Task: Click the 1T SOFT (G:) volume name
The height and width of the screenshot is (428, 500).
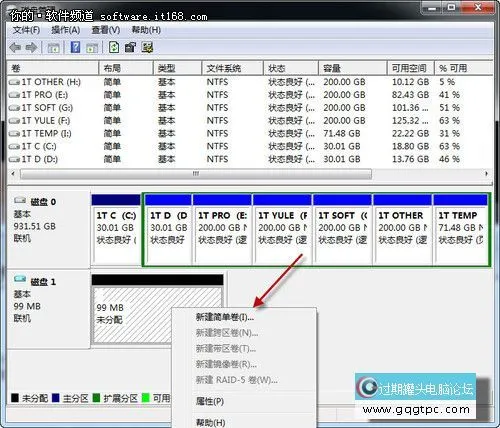Action: coord(47,108)
